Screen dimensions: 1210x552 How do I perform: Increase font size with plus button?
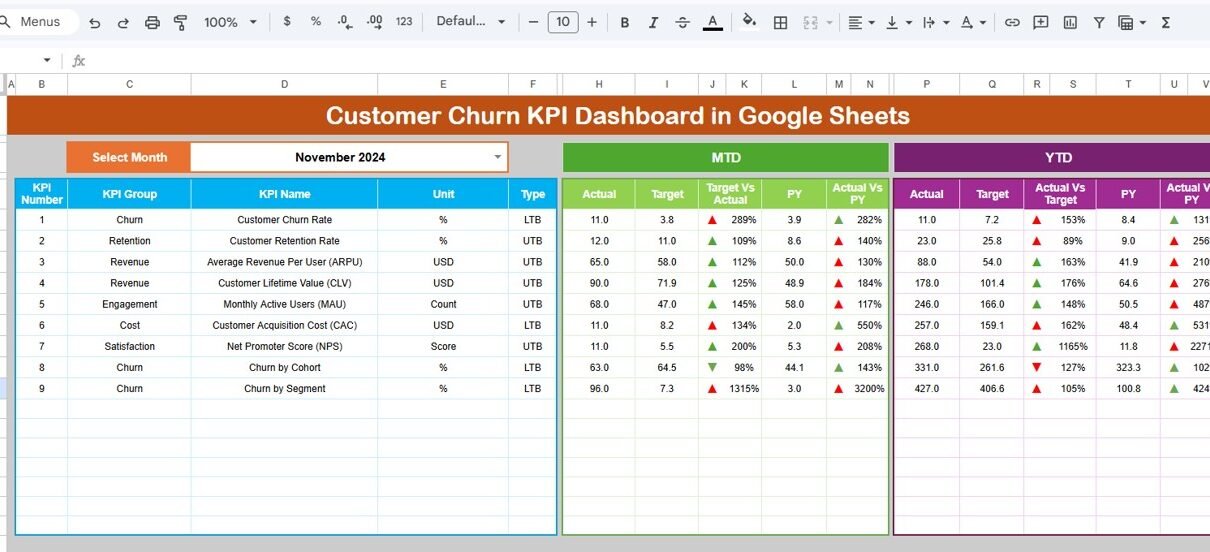592,22
